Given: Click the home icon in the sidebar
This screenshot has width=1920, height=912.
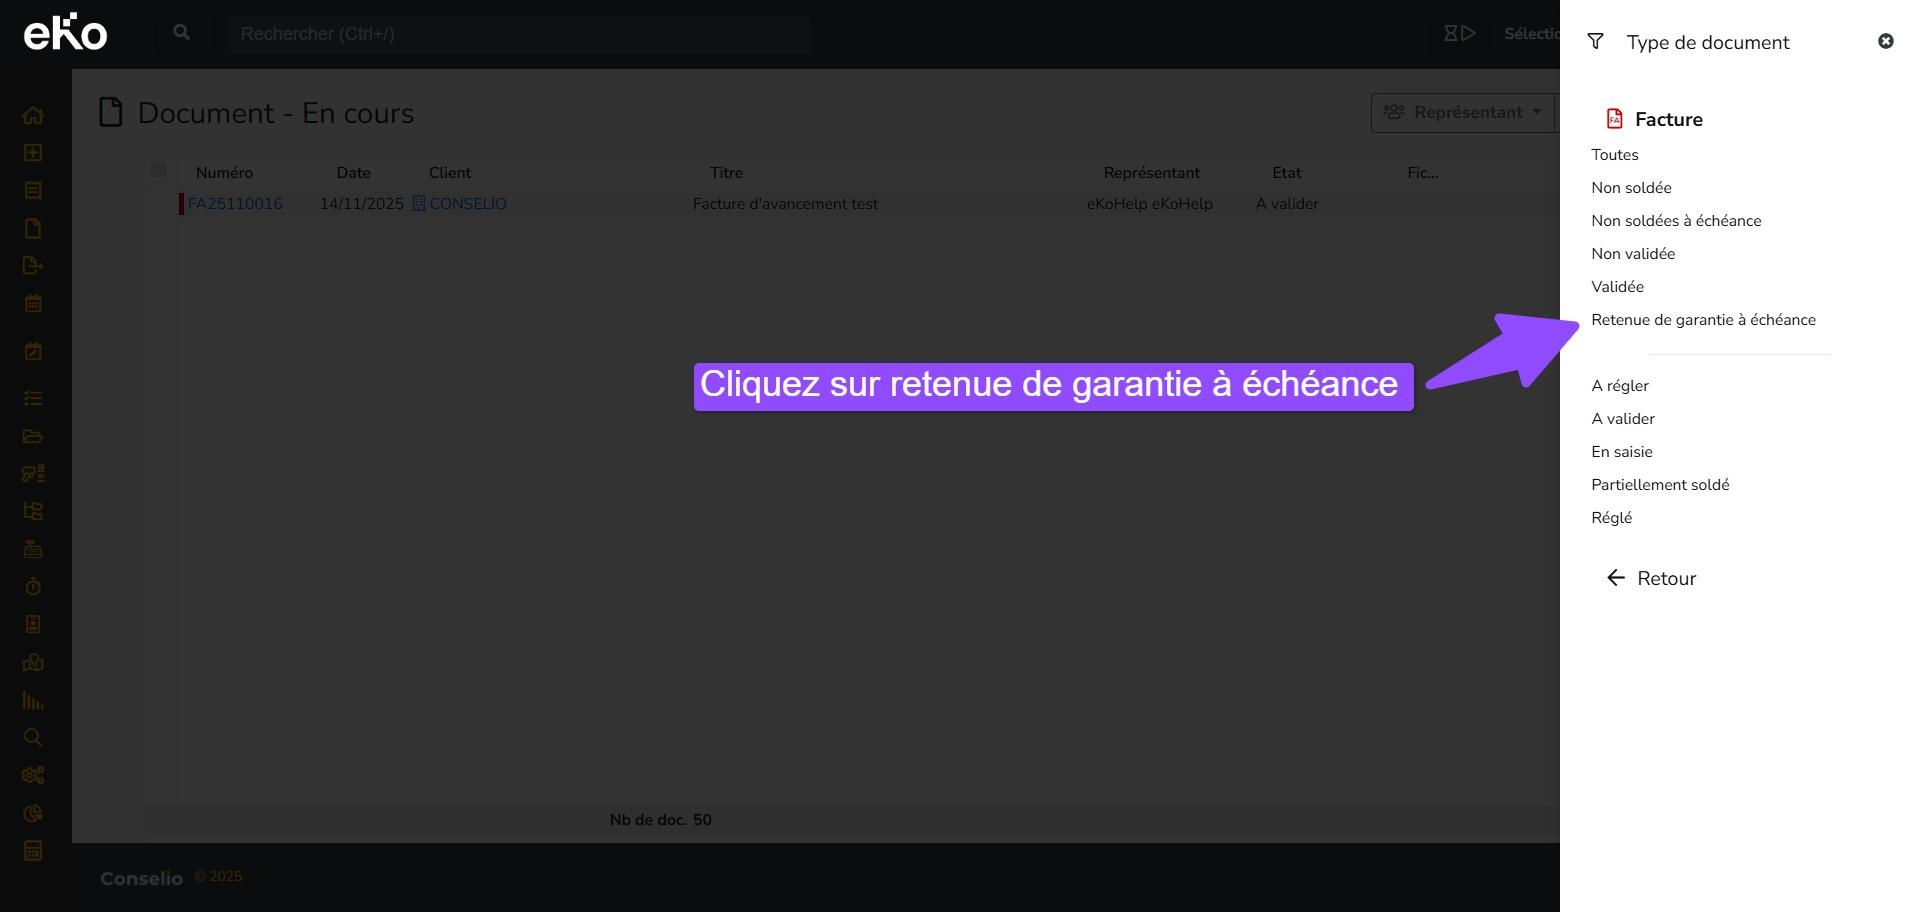Looking at the screenshot, I should [x=33, y=115].
